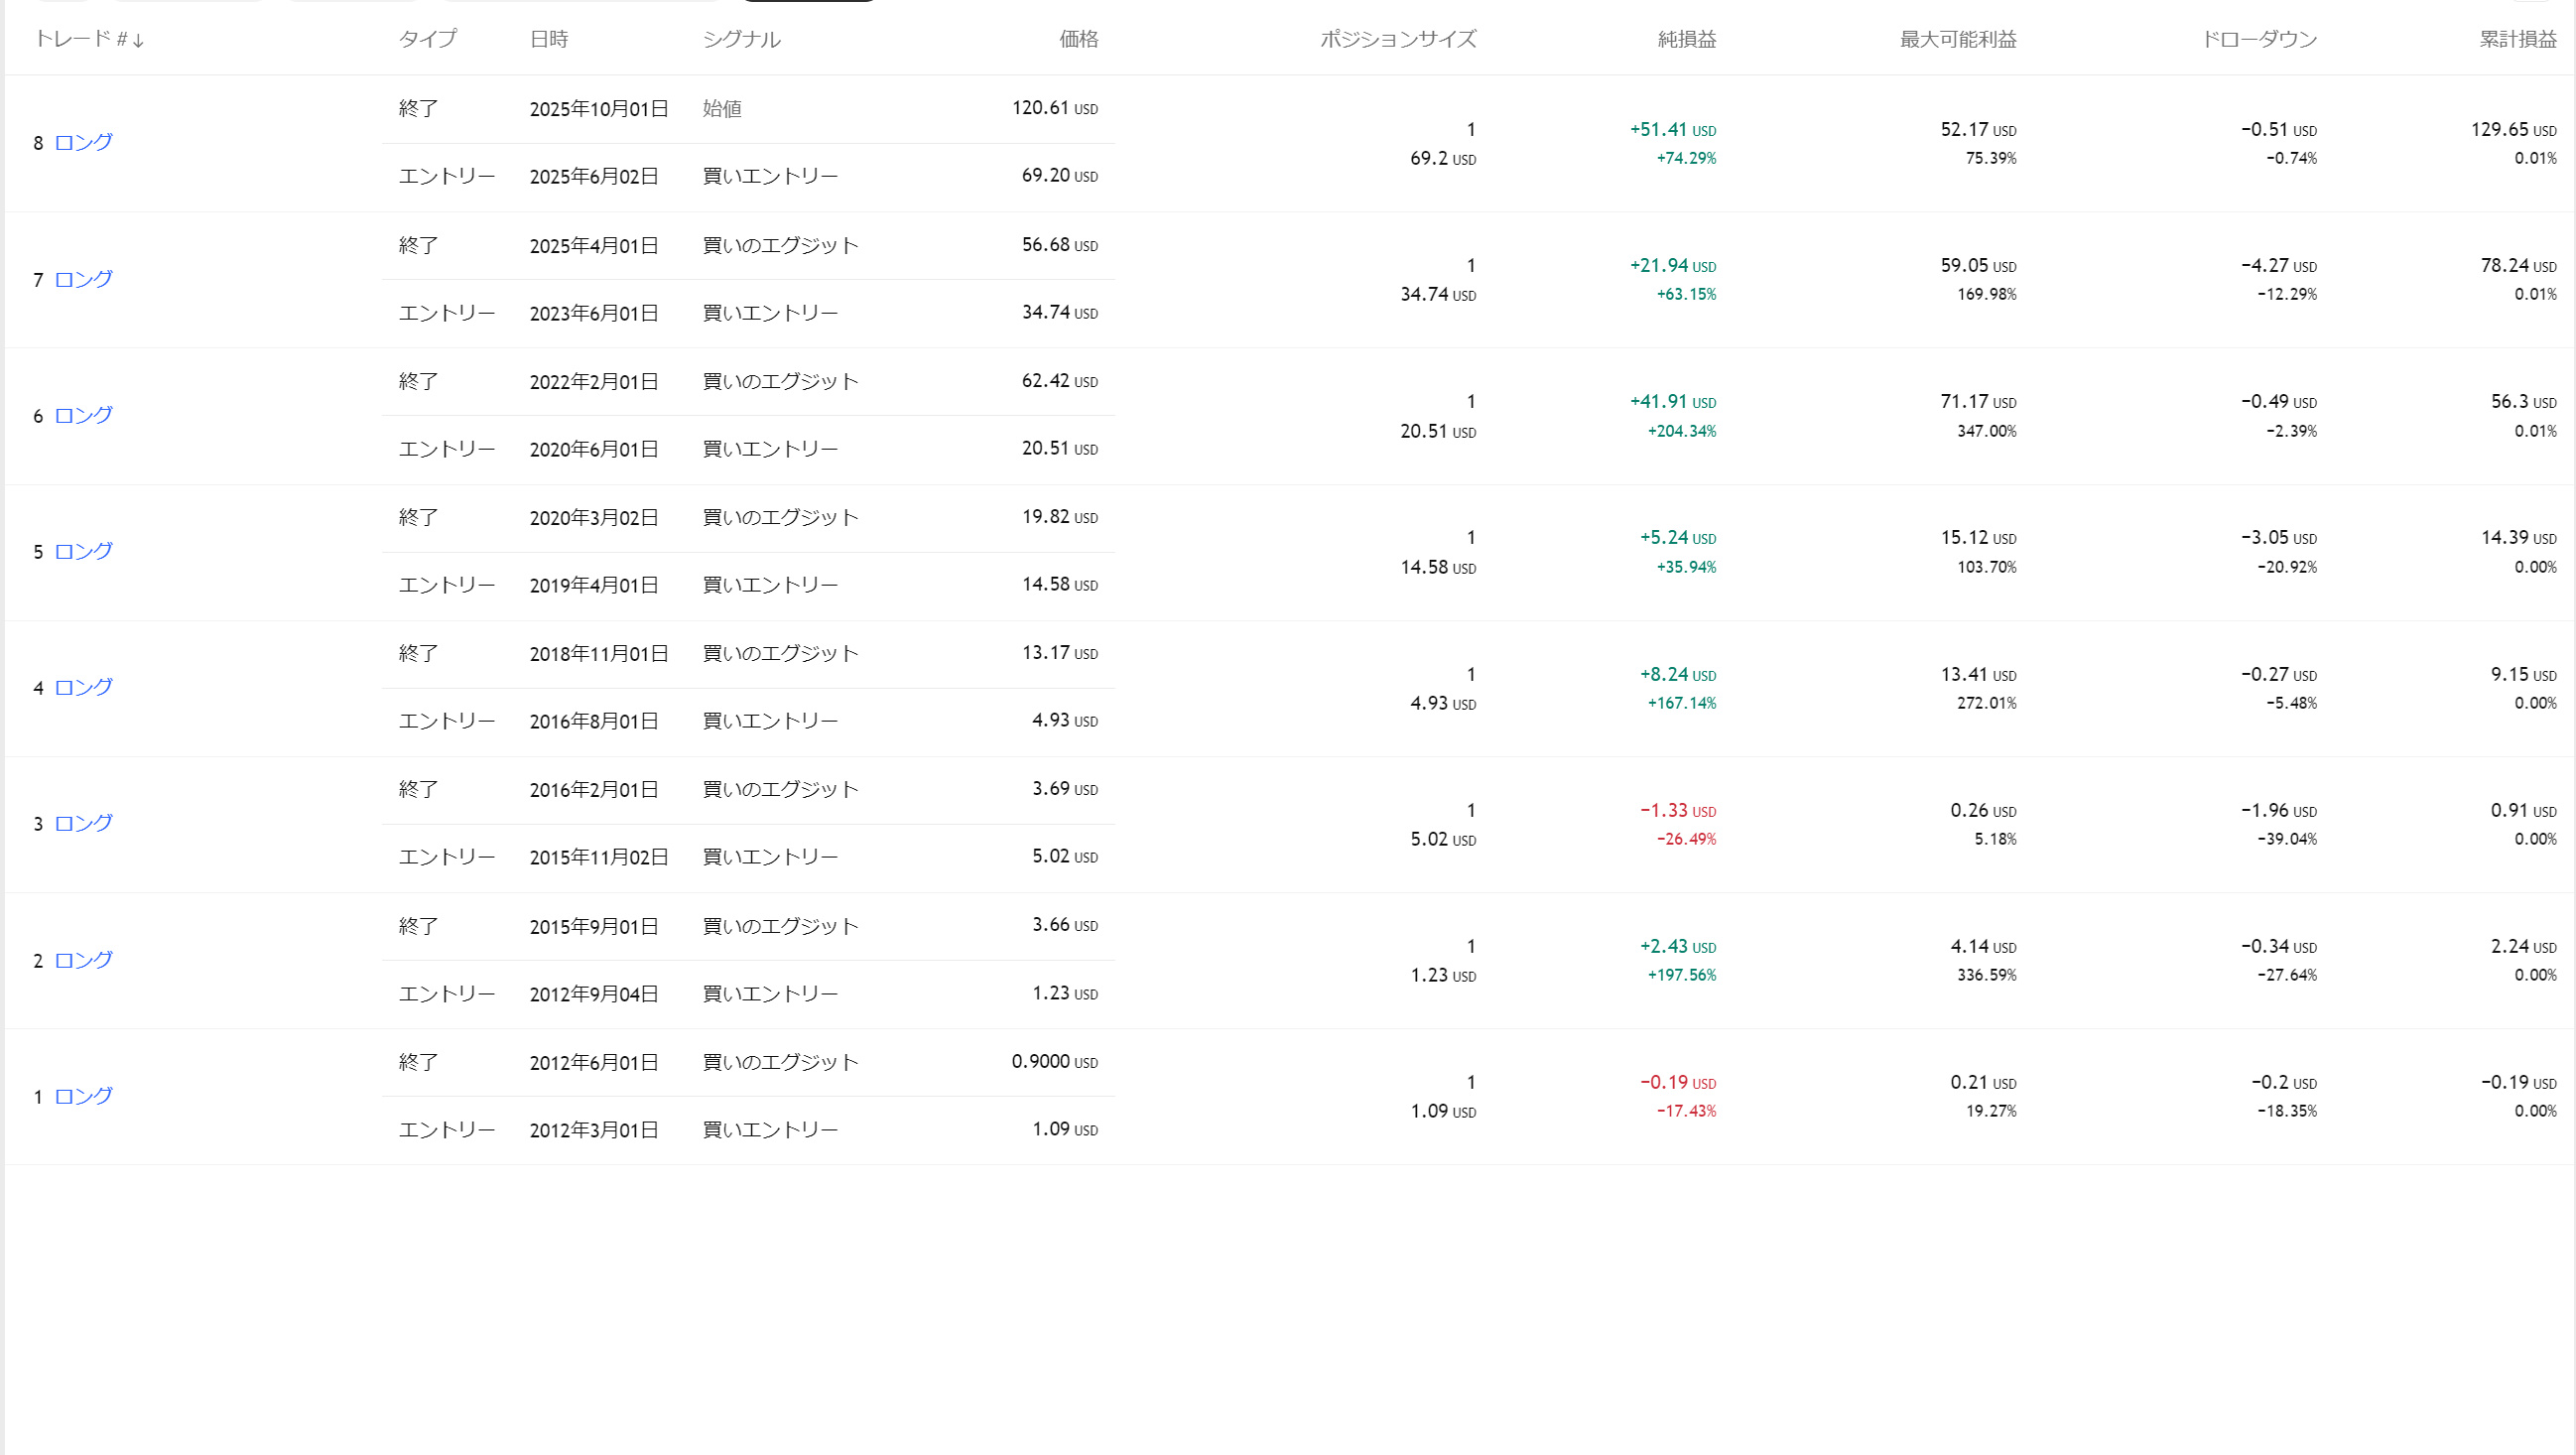Click the ポジションサイズ column header
The height and width of the screenshot is (1455, 2576).
click(x=1397, y=39)
